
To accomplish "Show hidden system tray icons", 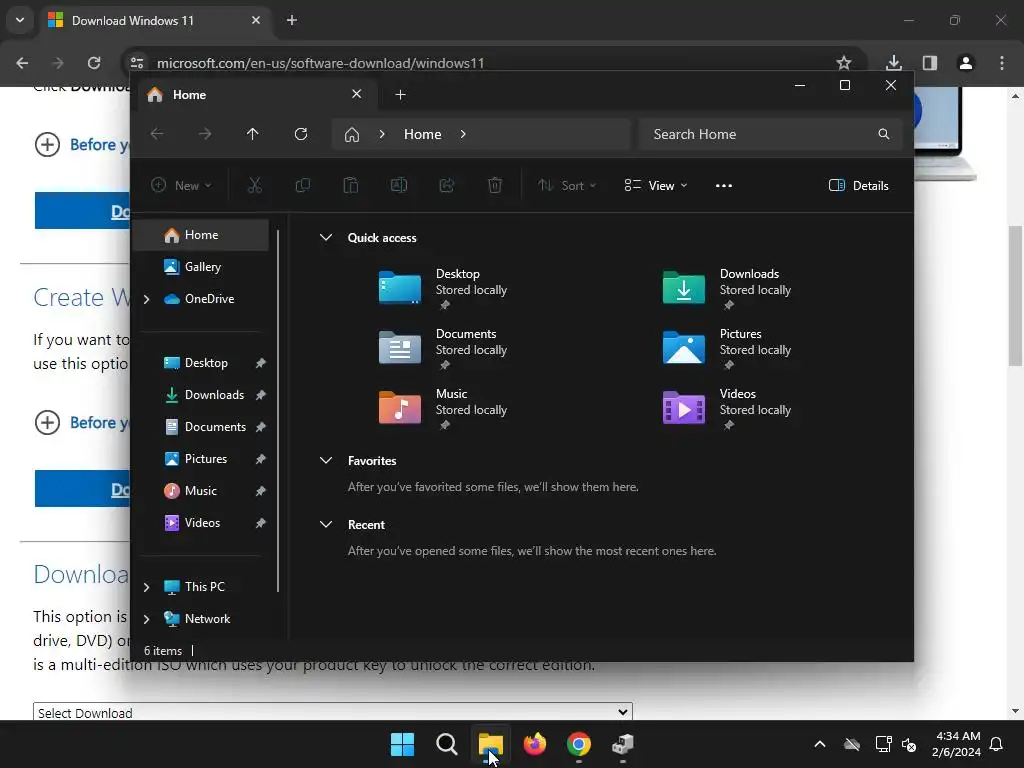I will [820, 744].
